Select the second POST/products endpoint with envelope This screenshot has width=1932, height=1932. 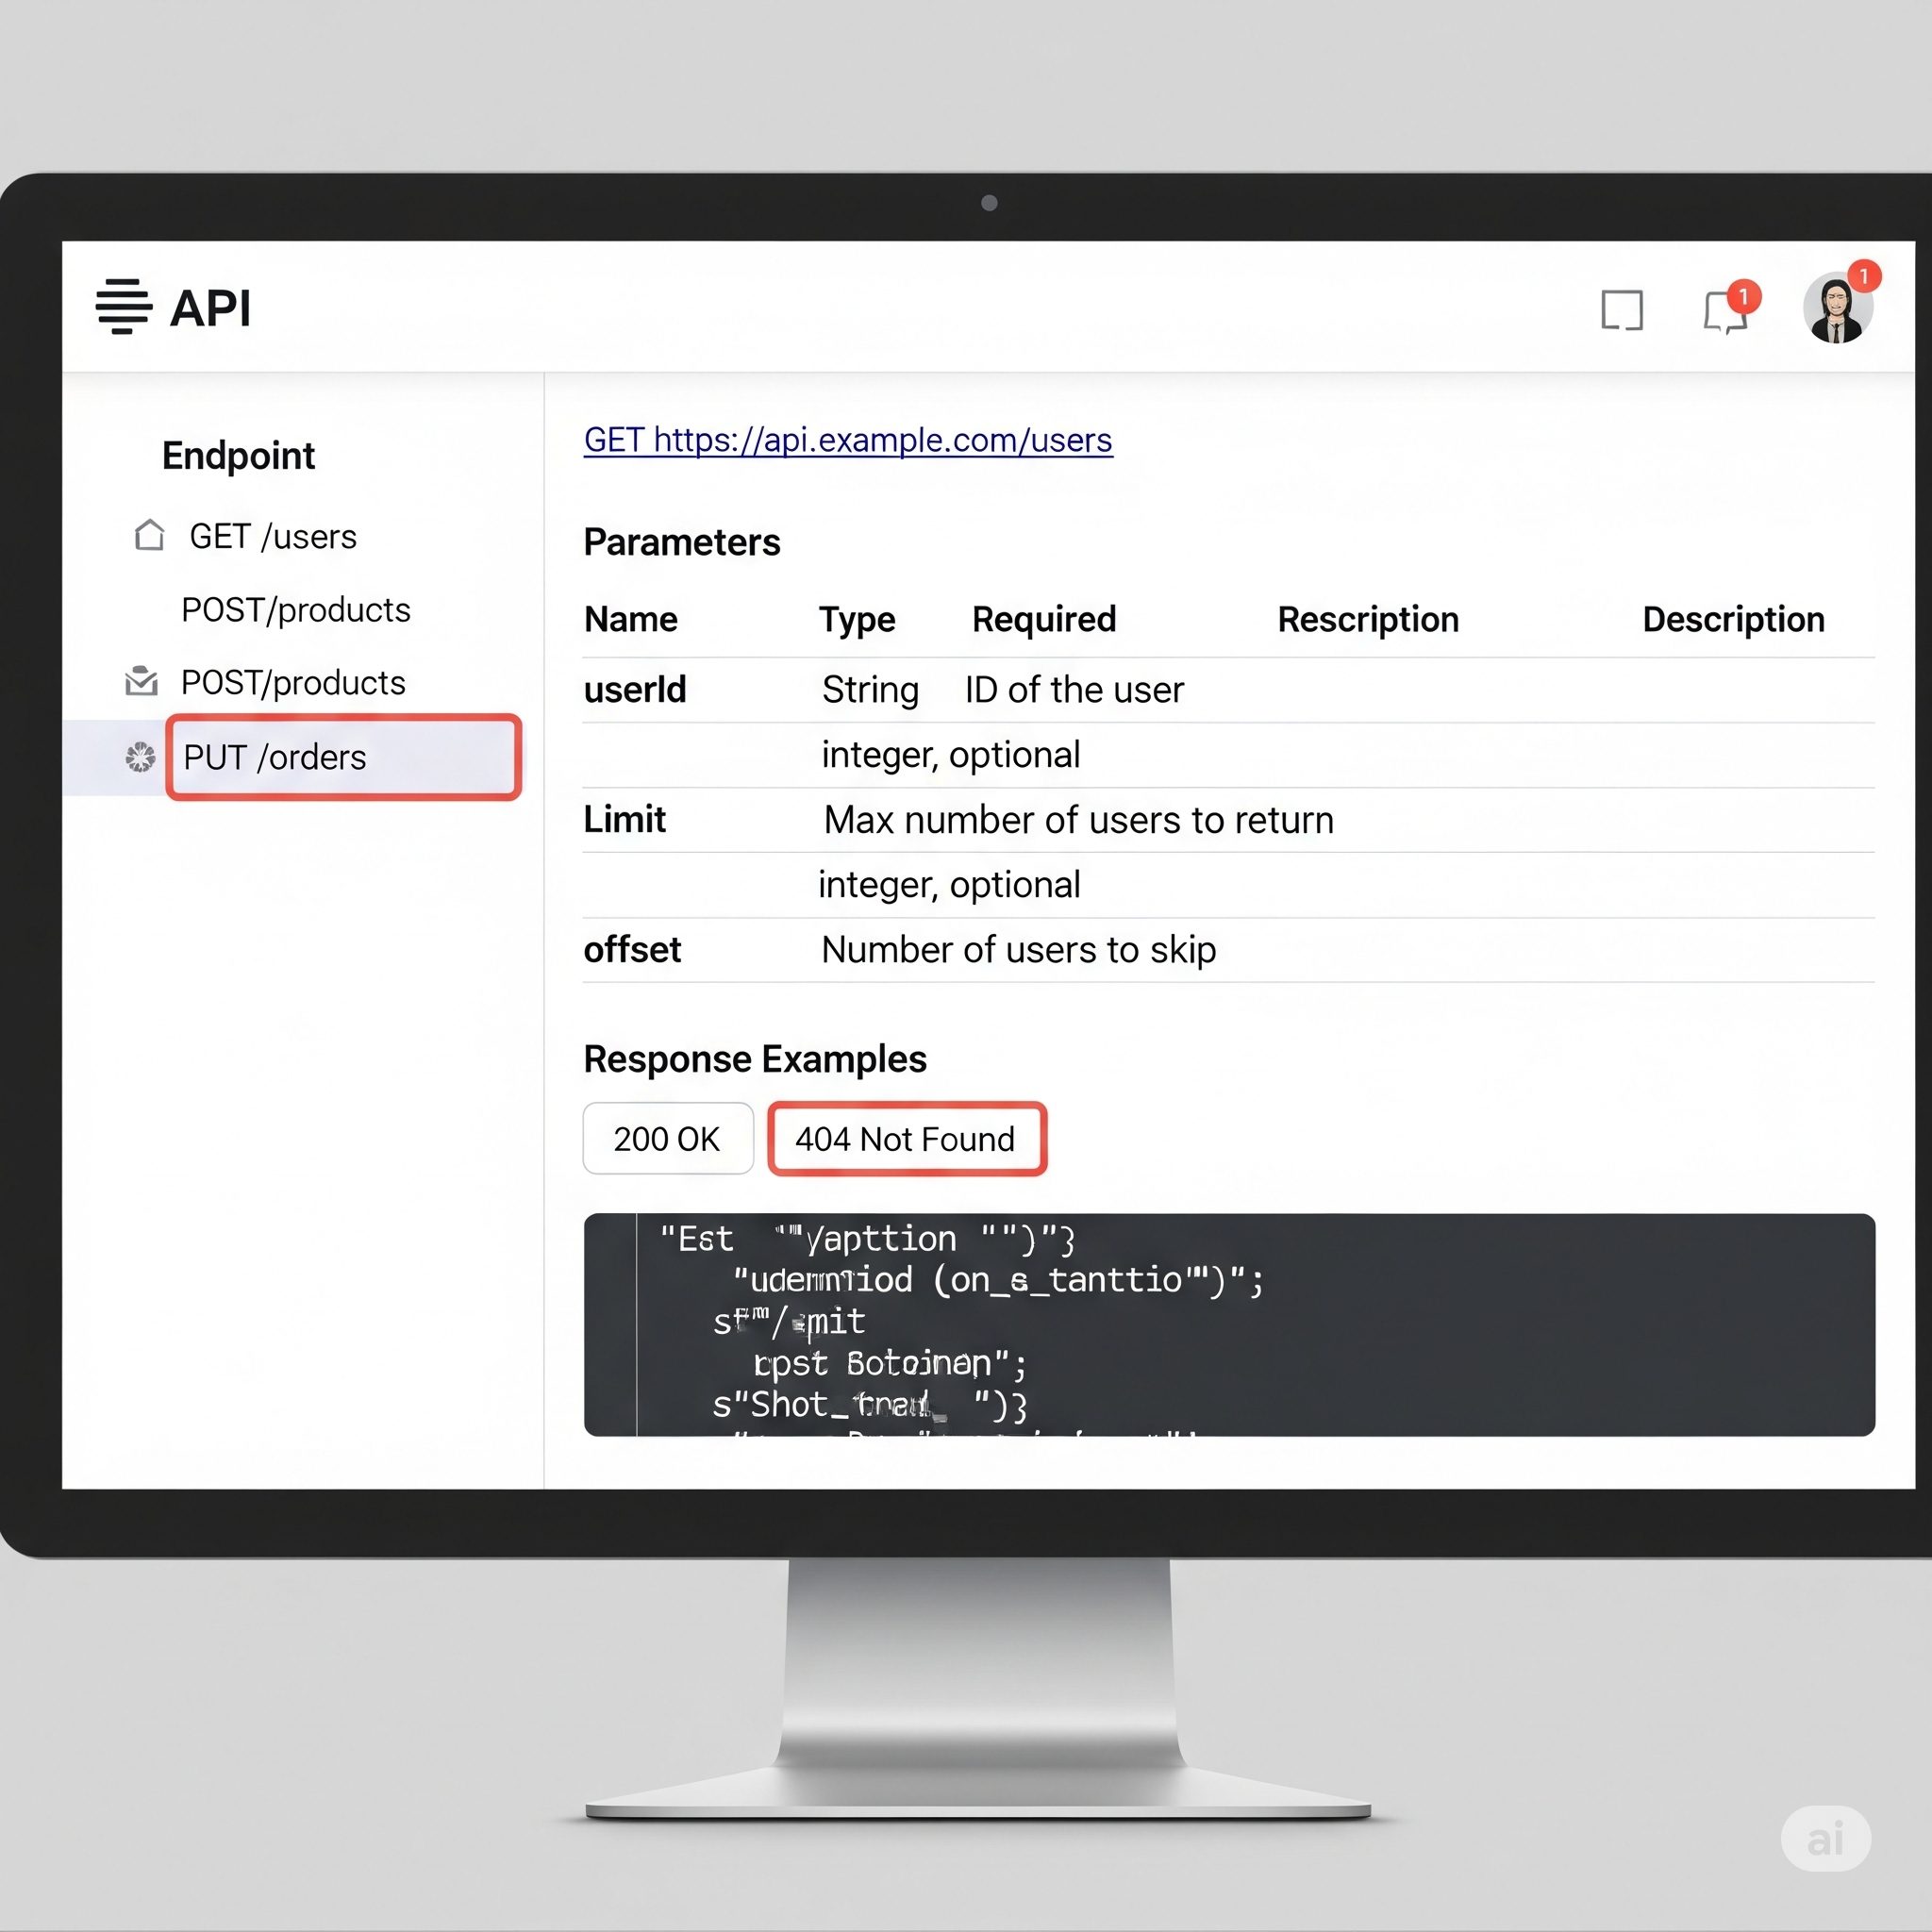coord(293,683)
